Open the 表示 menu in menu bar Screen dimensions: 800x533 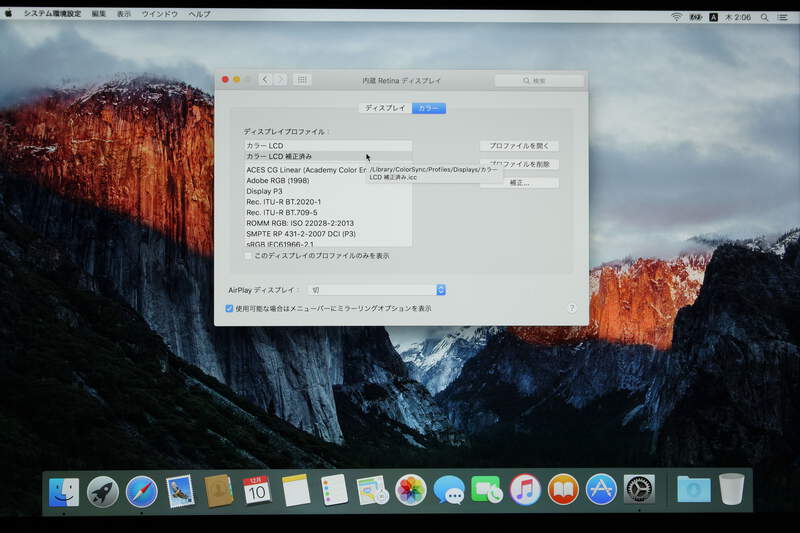[124, 15]
